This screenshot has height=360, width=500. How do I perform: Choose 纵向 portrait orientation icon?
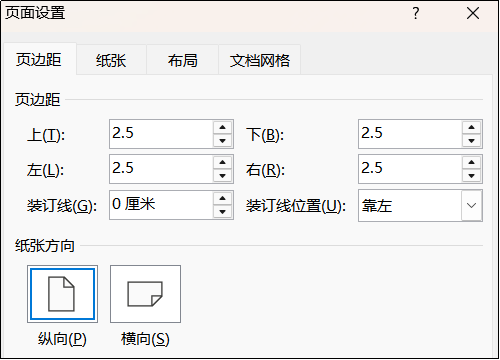62,294
